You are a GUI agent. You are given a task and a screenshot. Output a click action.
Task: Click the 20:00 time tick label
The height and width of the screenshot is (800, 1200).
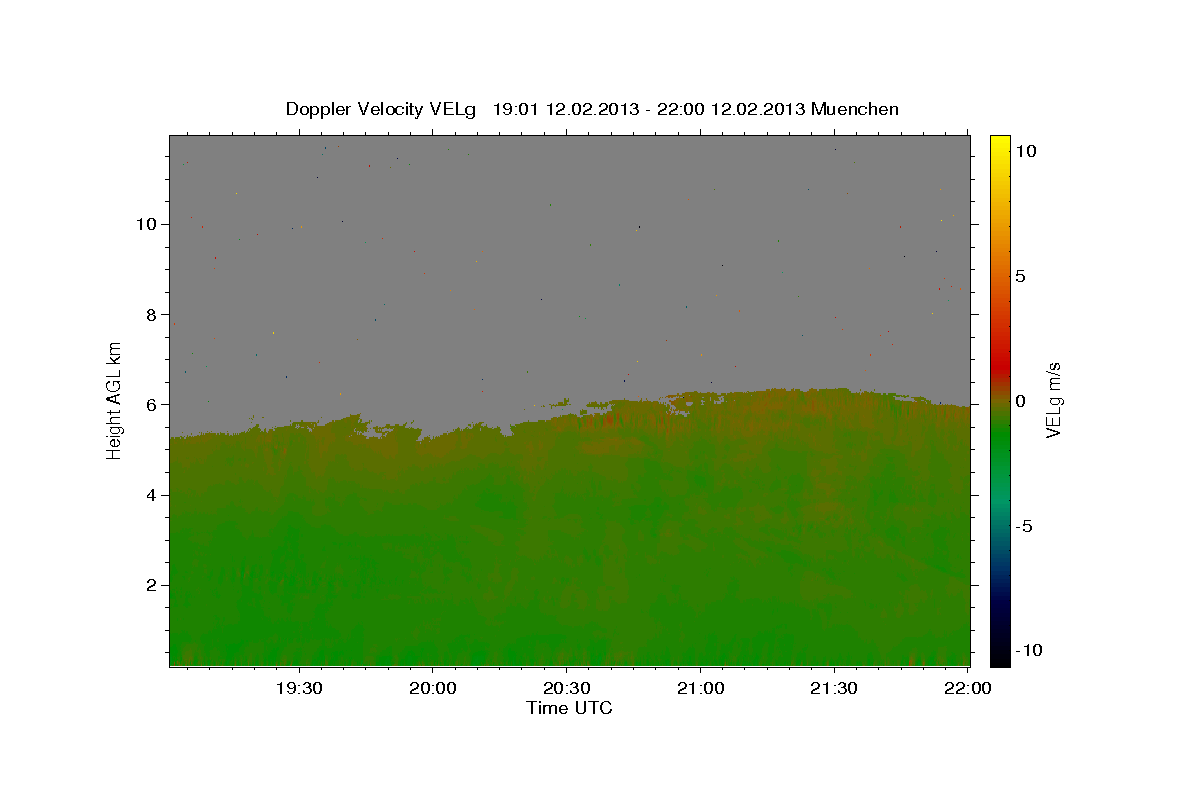[x=433, y=688]
